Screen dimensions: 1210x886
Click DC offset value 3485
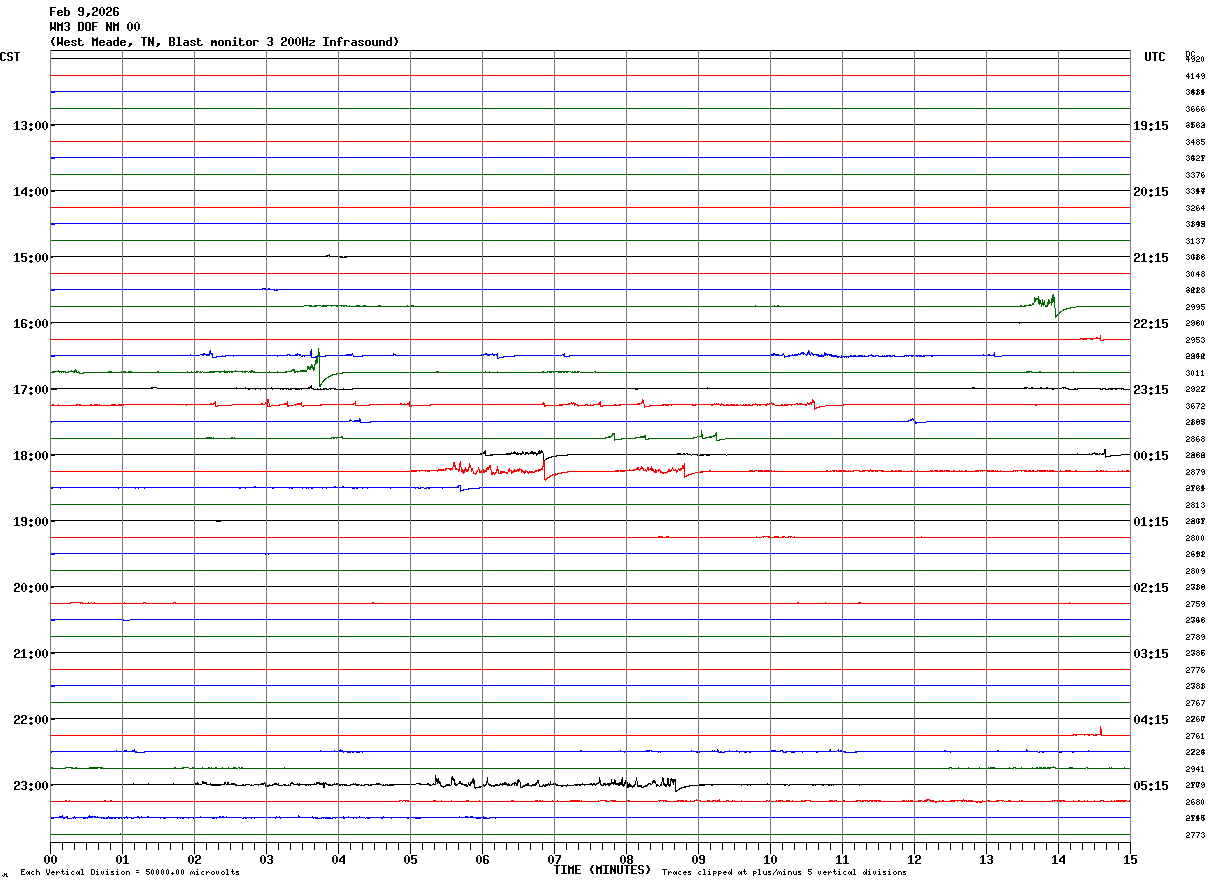pyautogui.click(x=1195, y=142)
